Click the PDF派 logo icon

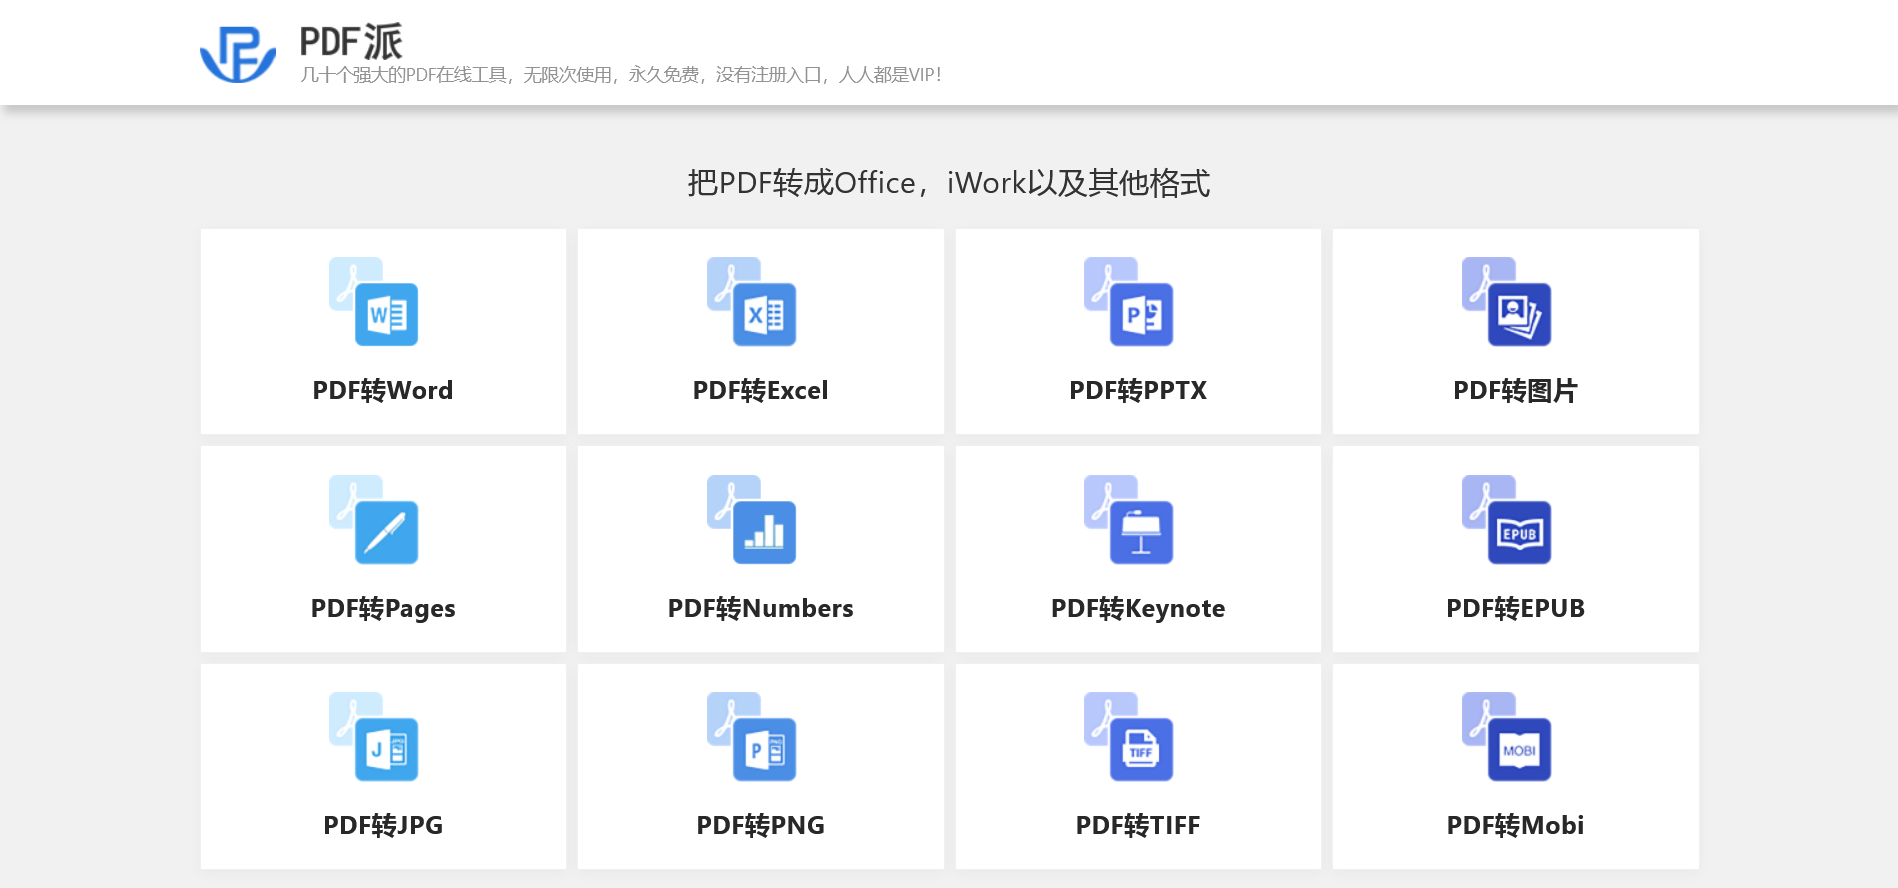[x=238, y=54]
